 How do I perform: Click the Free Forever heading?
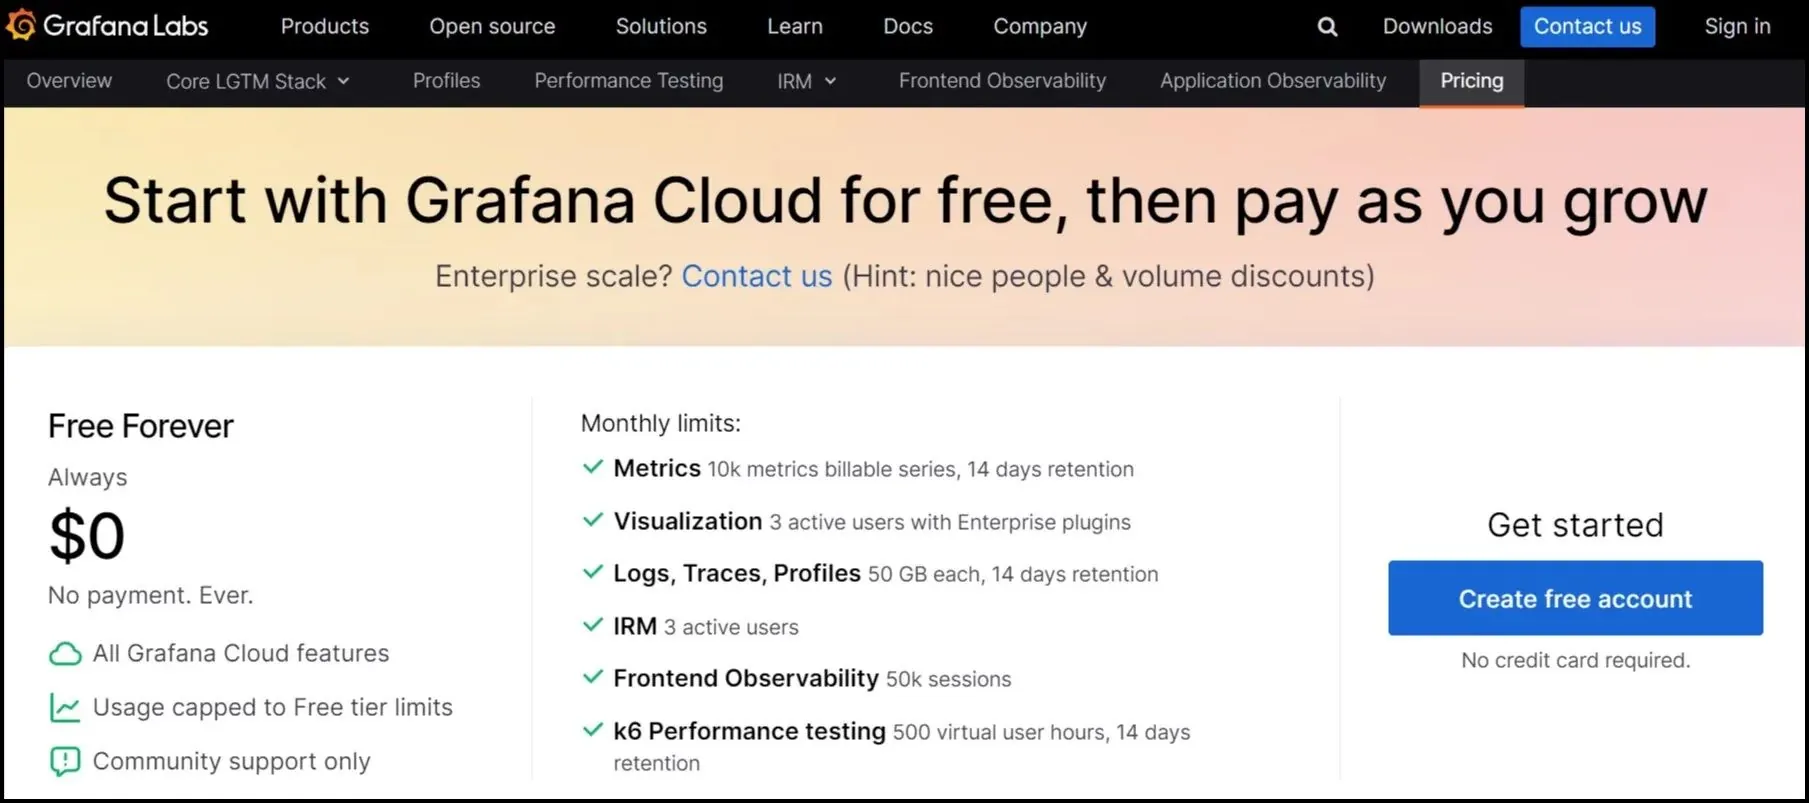(x=141, y=426)
